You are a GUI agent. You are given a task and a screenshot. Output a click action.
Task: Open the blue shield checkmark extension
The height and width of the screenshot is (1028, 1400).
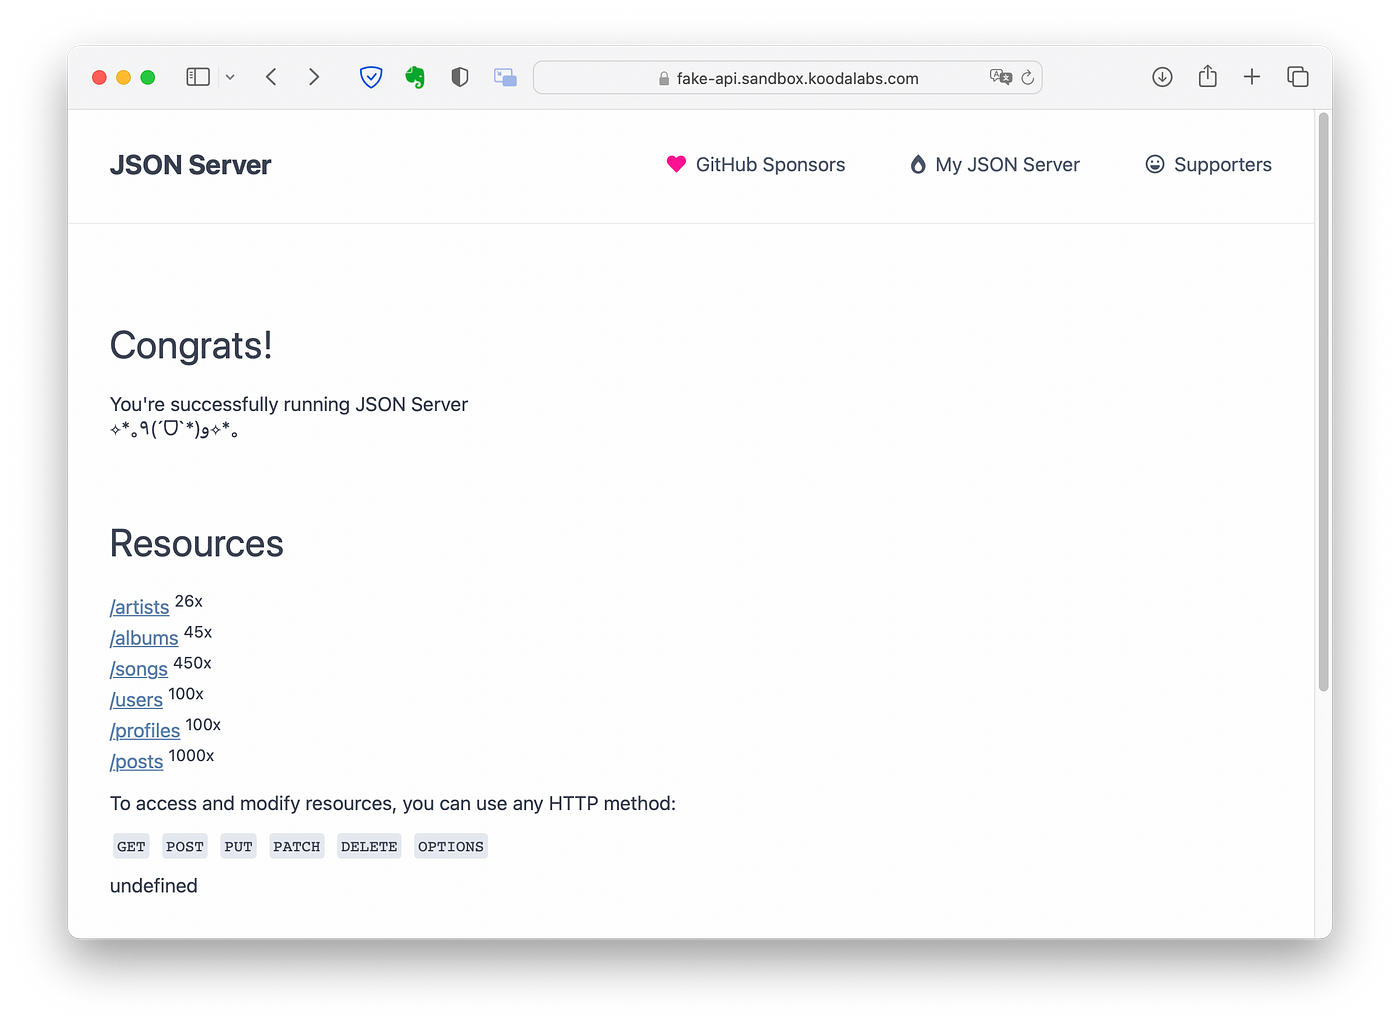(371, 77)
